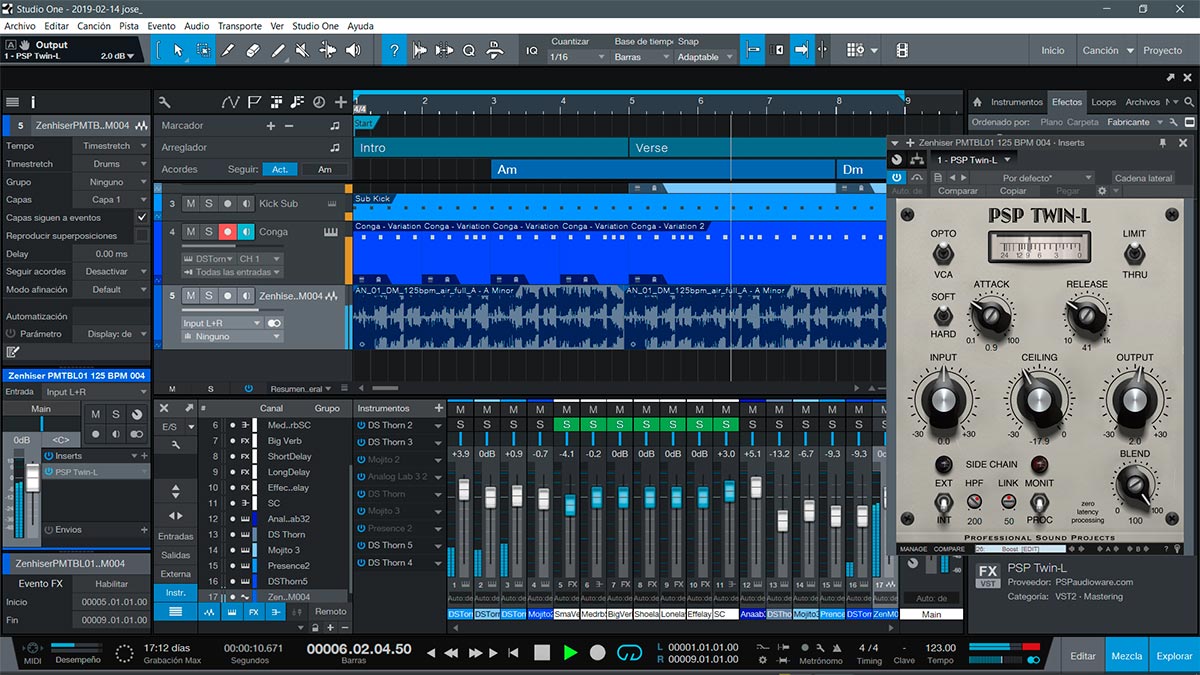
Task: Select the Listen (speaker) tool
Action: [352, 50]
